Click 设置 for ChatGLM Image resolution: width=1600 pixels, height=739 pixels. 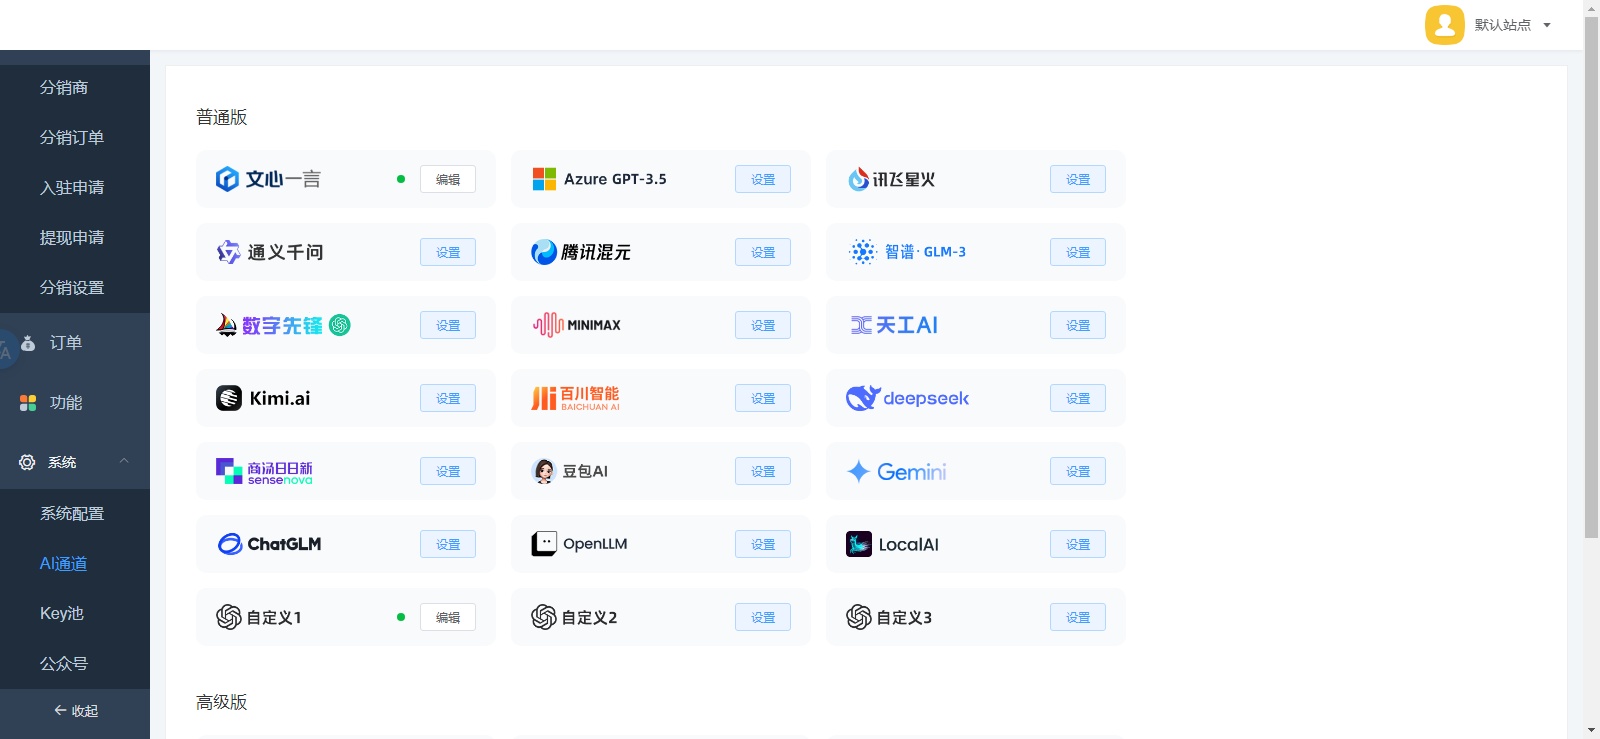[x=448, y=544]
